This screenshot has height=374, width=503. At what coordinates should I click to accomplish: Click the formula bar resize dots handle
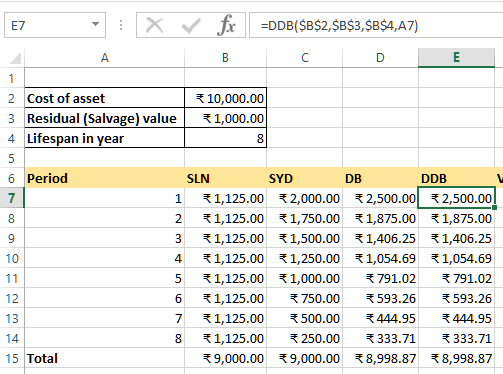tap(121, 25)
